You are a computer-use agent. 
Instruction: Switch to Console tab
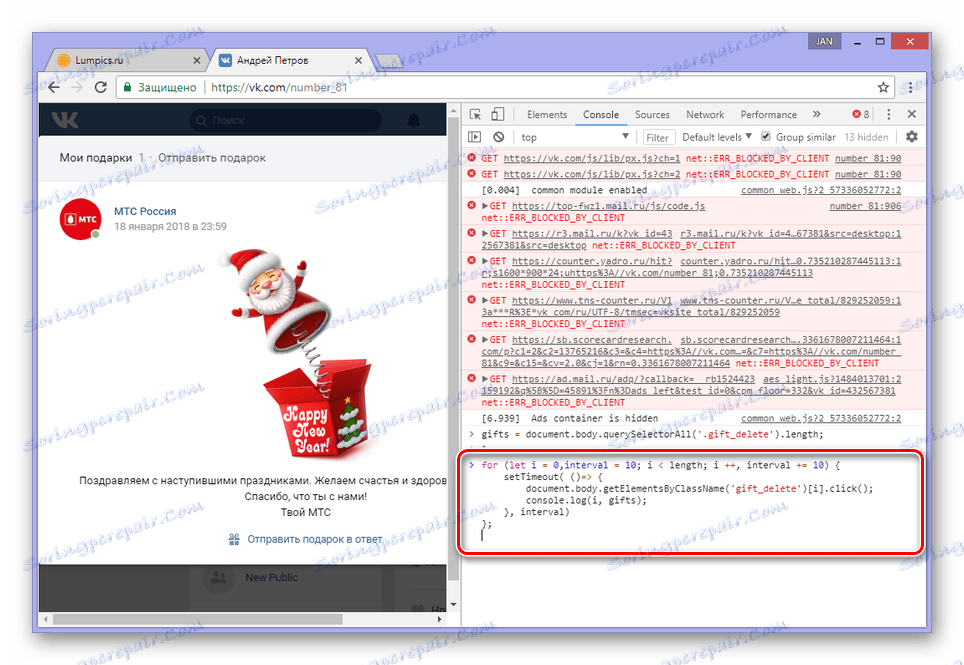pos(601,114)
